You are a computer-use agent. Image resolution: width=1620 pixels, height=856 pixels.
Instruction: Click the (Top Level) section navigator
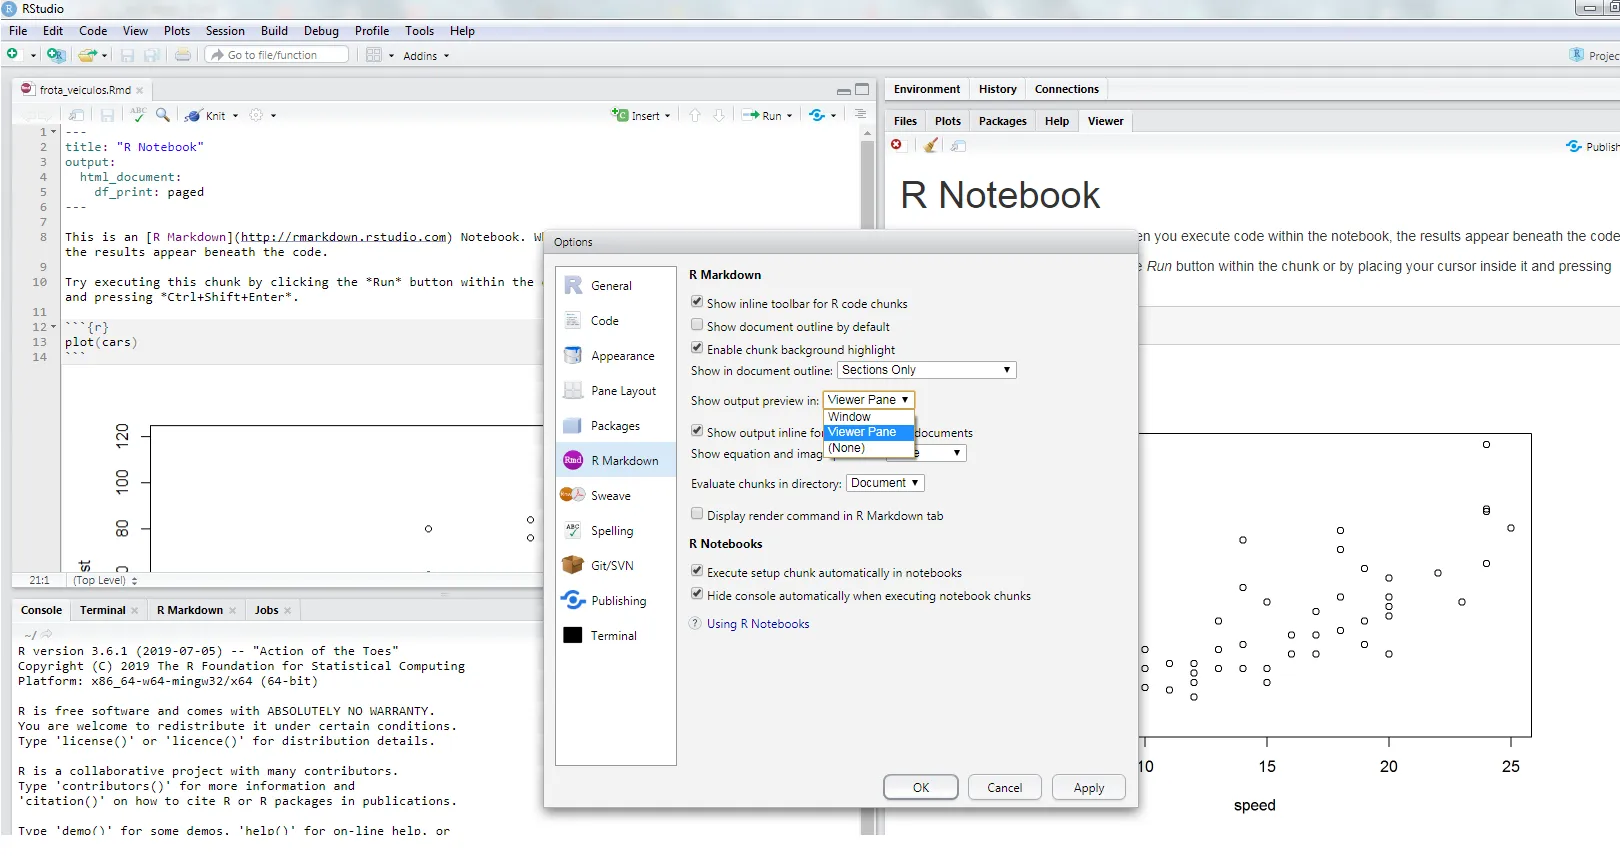pyautogui.click(x=104, y=580)
